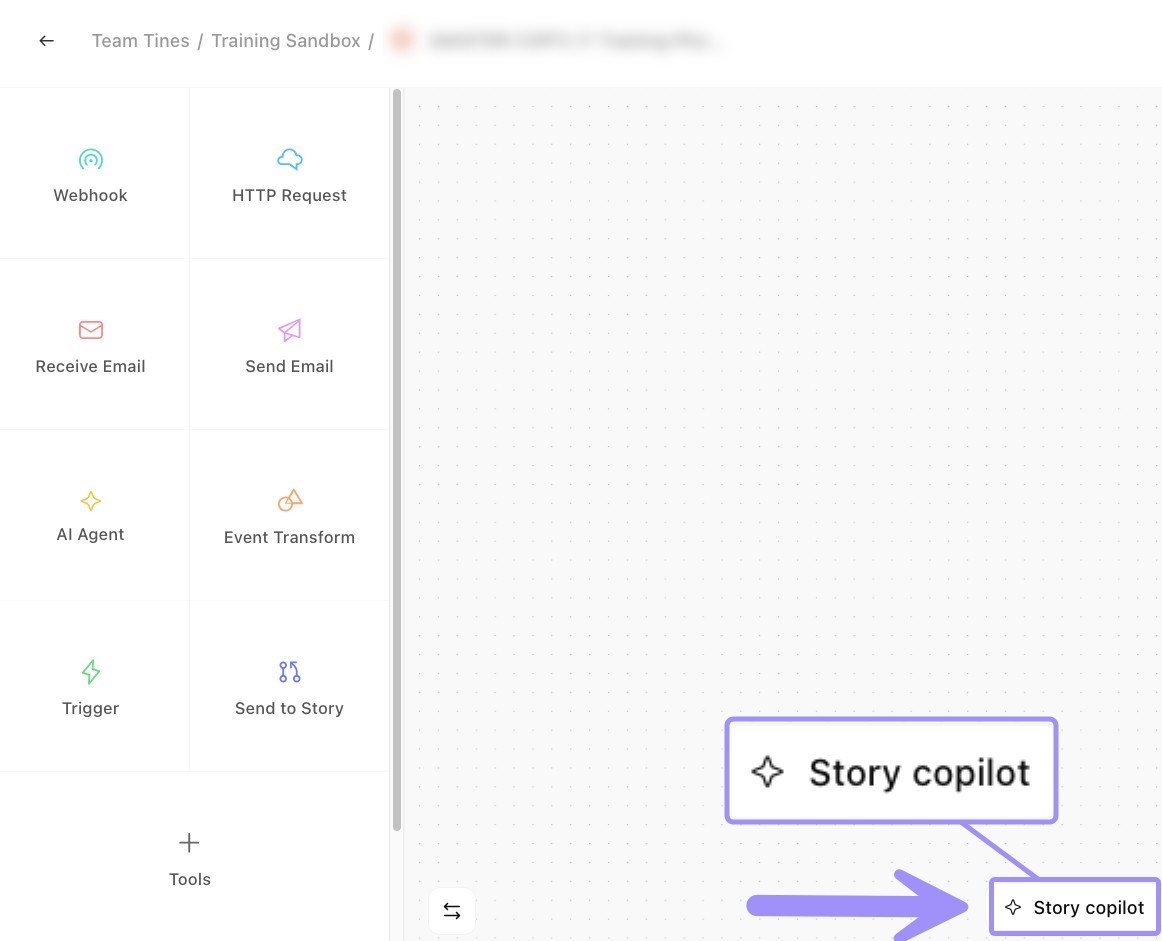
Task: Select the Webhook action icon
Action: [91, 160]
